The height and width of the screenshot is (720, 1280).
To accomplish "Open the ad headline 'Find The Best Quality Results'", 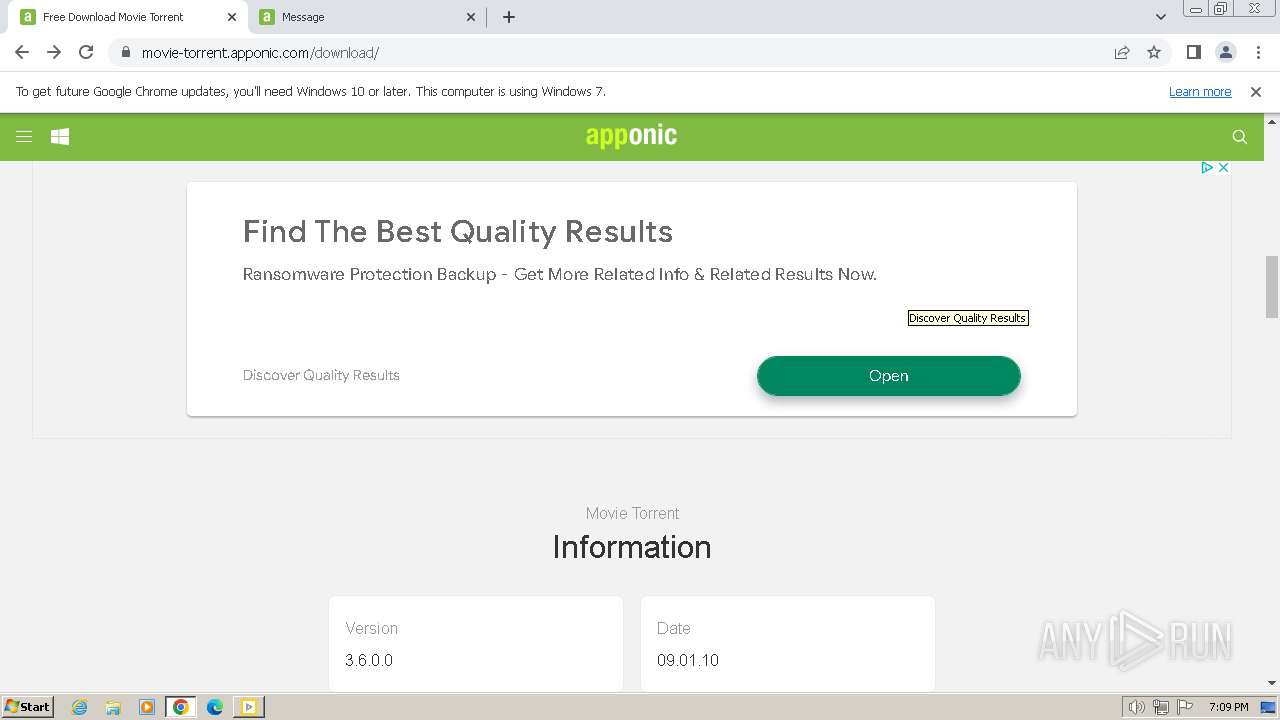I will (458, 231).
